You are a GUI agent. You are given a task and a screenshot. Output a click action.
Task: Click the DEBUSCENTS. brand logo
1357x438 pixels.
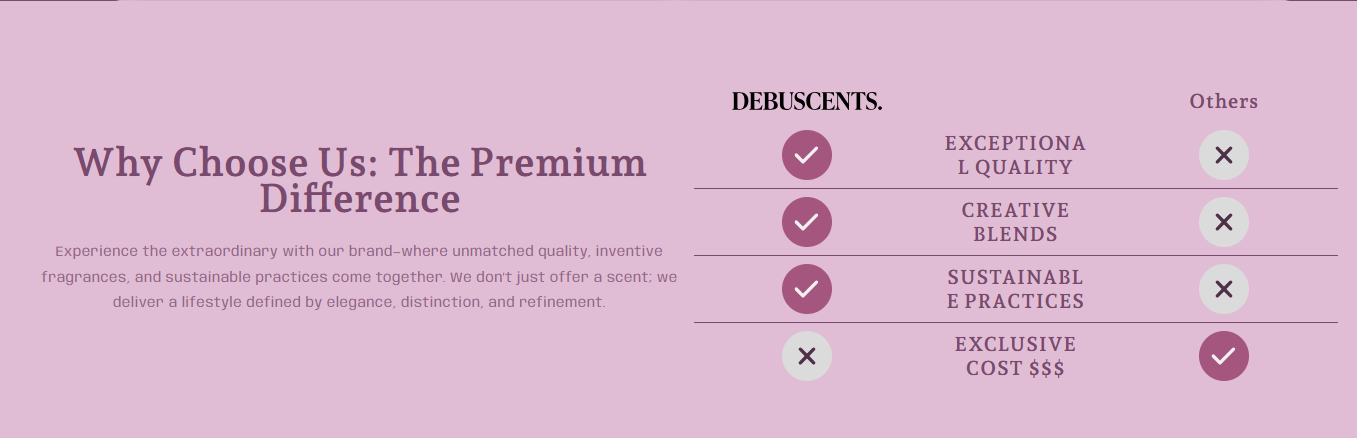806,101
